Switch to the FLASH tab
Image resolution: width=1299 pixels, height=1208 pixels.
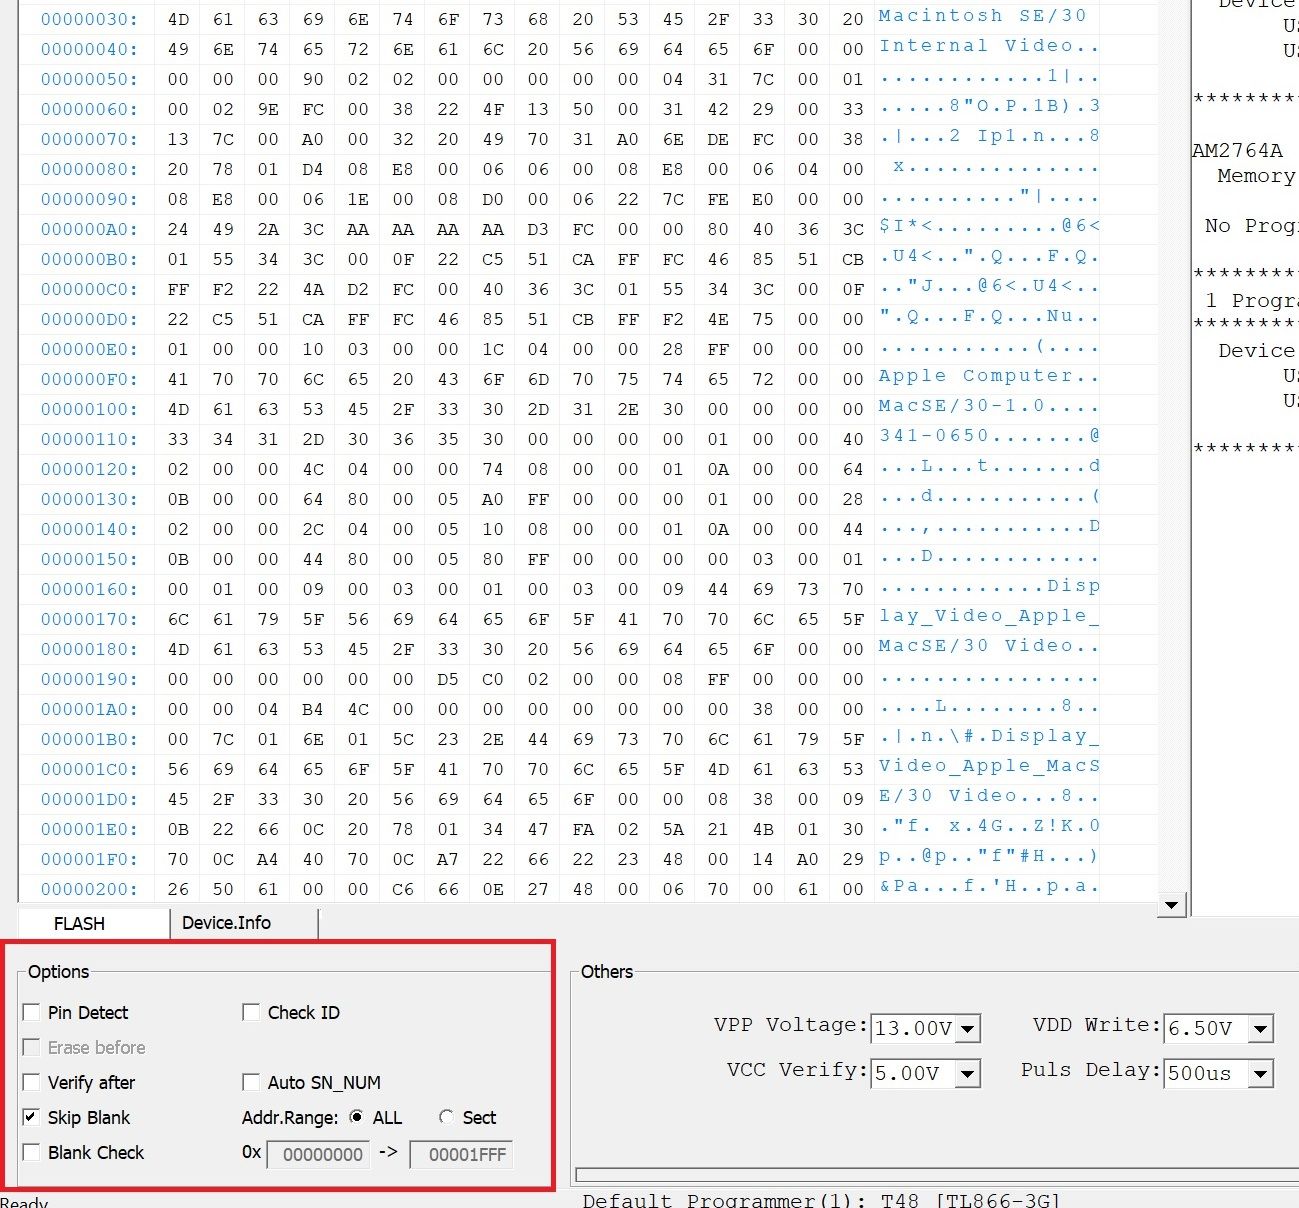[79, 924]
